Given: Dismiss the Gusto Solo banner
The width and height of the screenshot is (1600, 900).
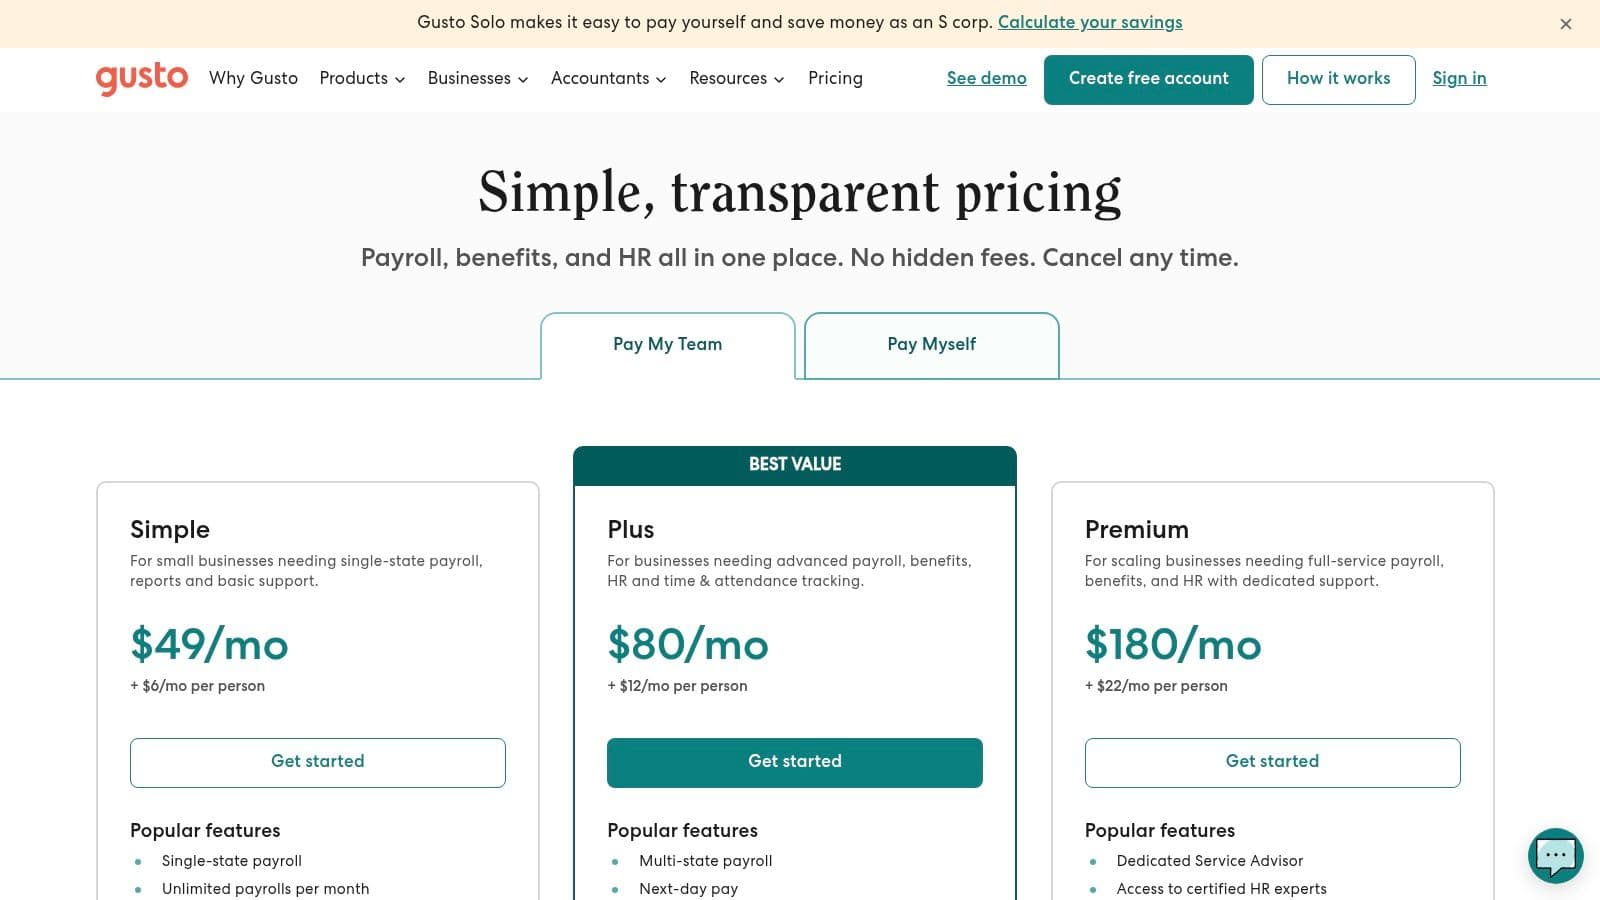Looking at the screenshot, I should click(1566, 24).
